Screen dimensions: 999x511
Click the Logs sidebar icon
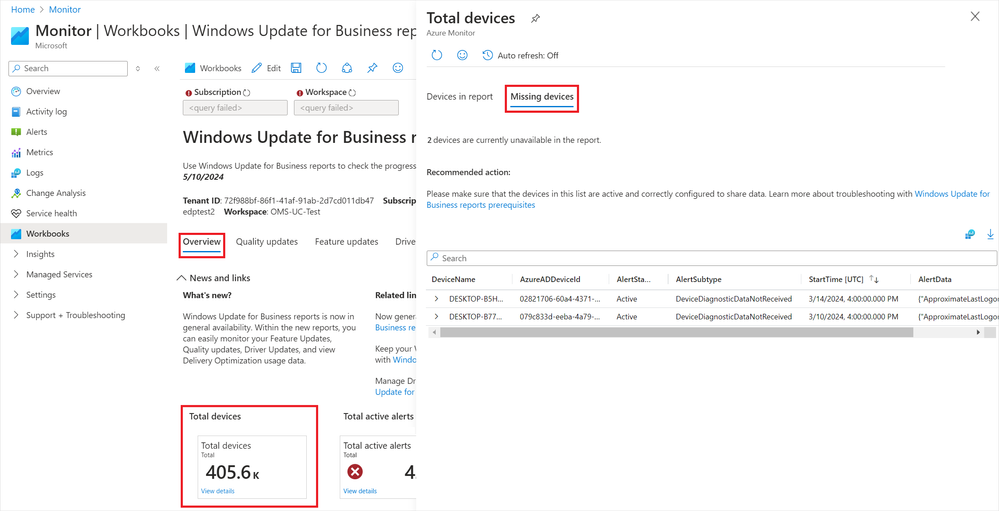16,173
